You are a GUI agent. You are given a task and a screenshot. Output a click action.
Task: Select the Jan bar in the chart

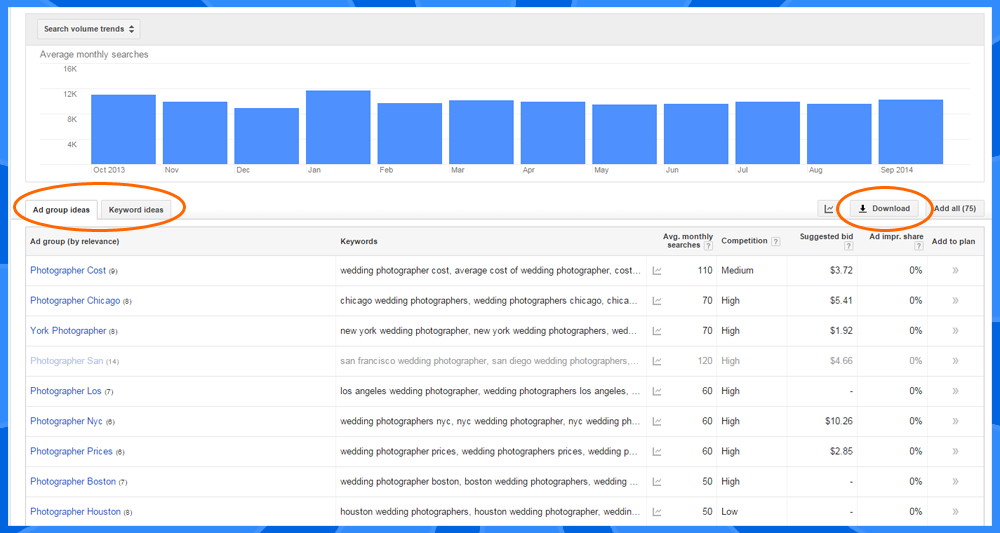click(x=338, y=127)
